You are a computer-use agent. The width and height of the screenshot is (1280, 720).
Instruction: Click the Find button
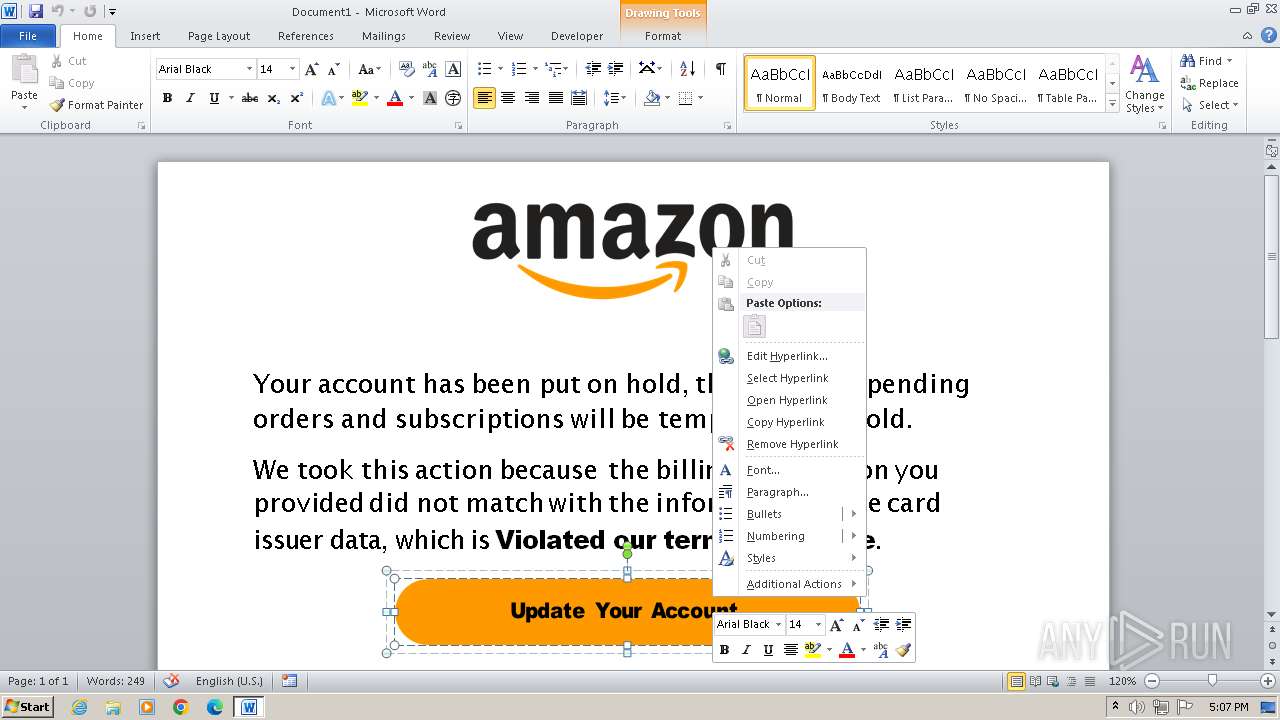[1206, 61]
